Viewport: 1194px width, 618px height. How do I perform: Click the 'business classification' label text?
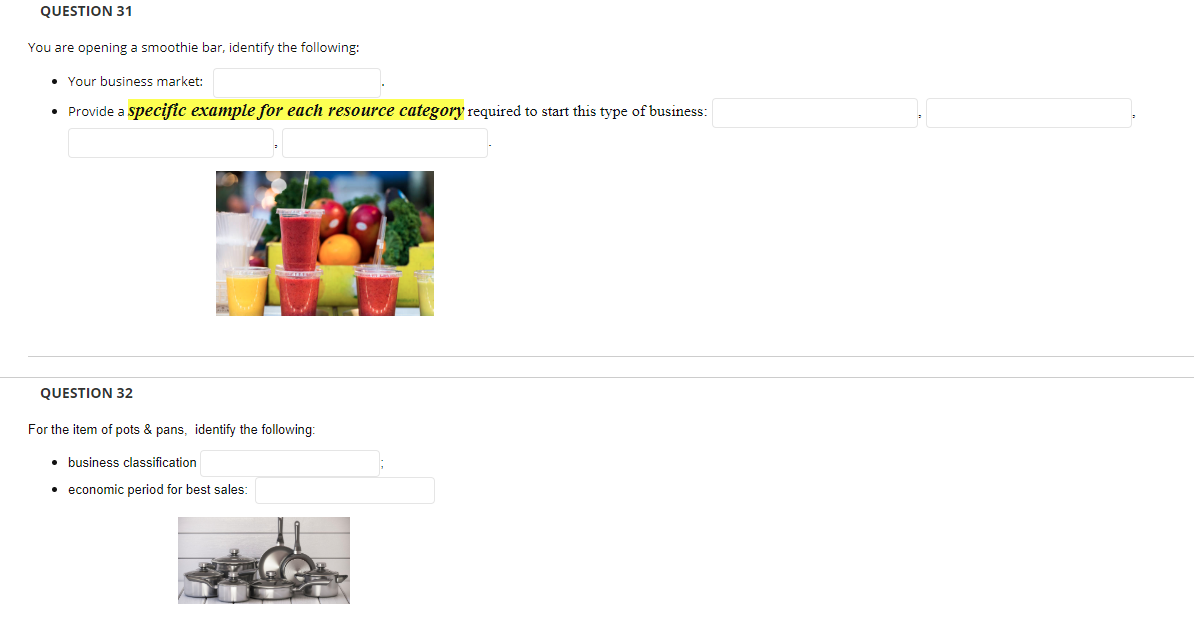click(132, 462)
